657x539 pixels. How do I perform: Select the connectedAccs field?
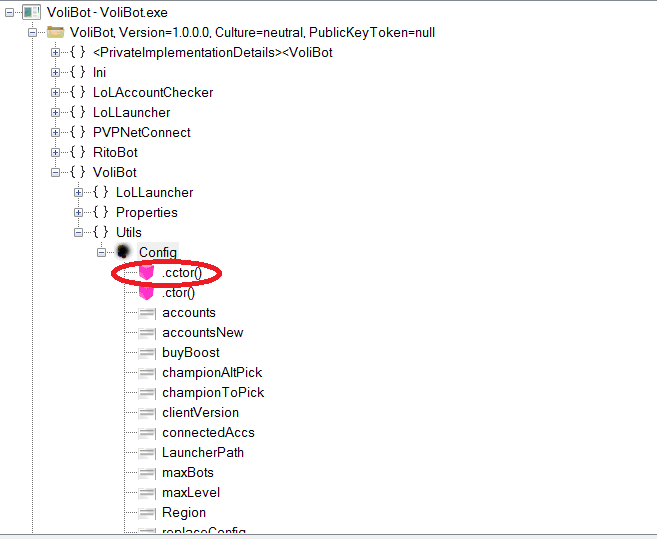coord(208,433)
